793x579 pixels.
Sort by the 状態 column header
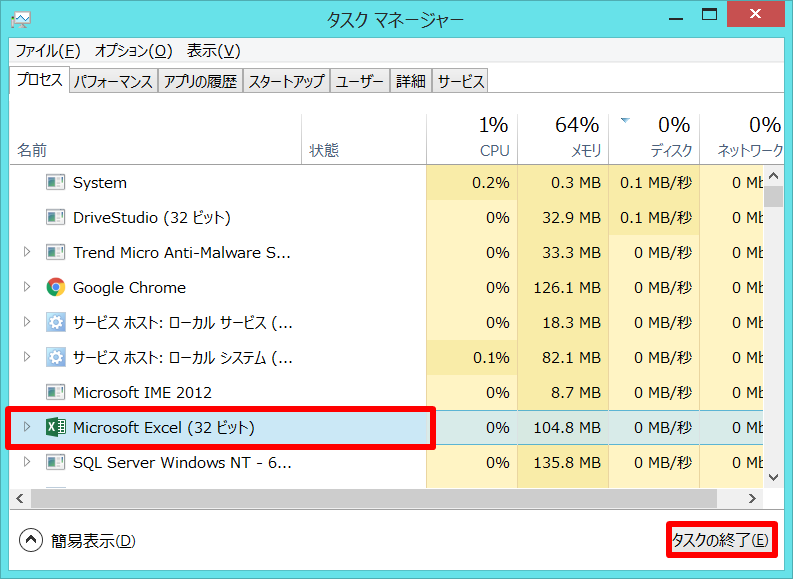coord(364,139)
